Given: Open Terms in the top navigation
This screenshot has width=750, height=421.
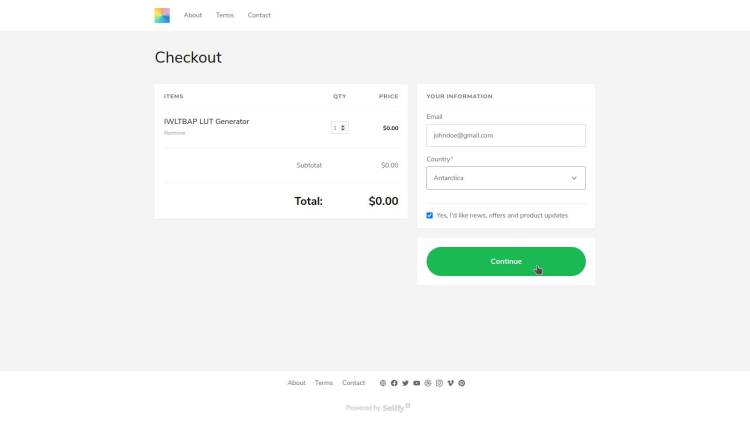Looking at the screenshot, I should point(225,15).
